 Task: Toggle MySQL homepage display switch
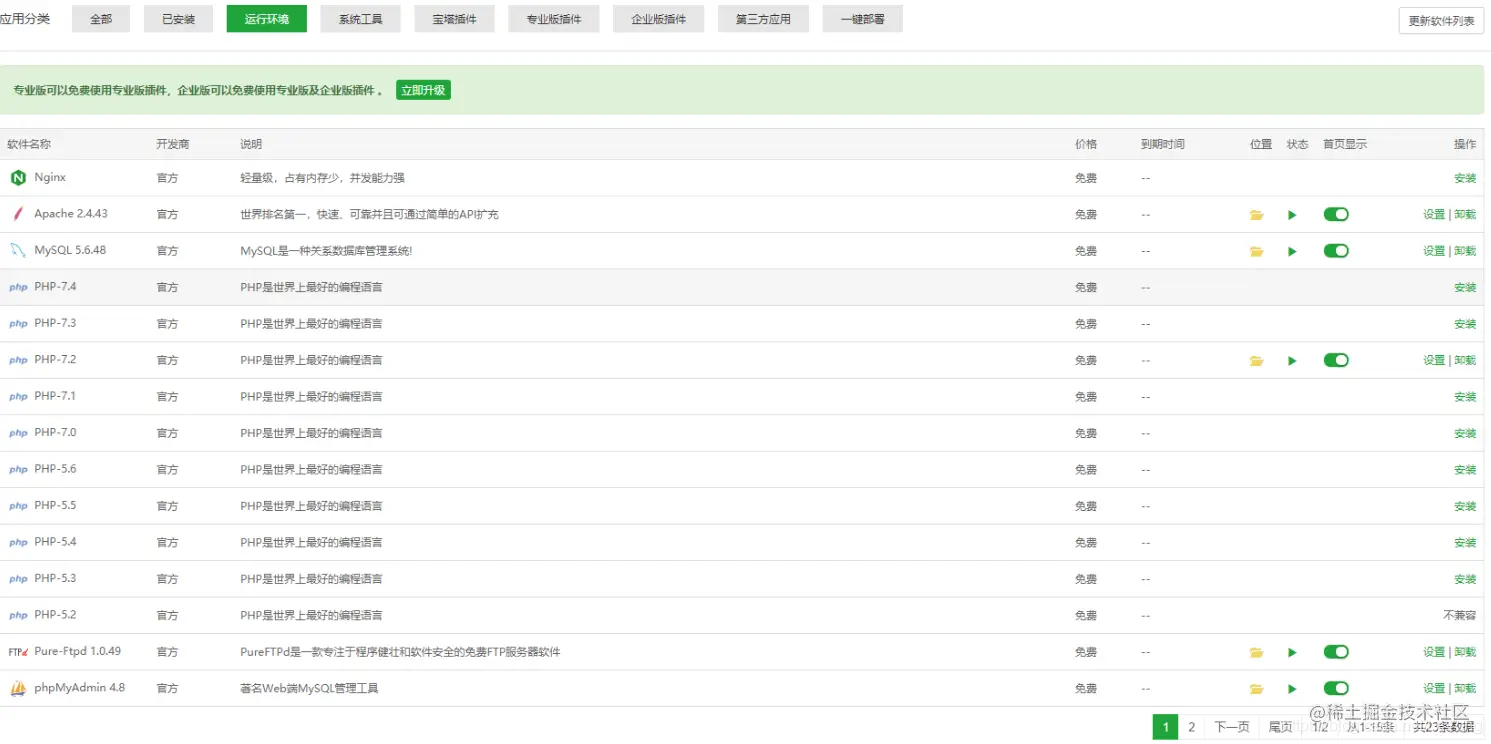click(1336, 251)
